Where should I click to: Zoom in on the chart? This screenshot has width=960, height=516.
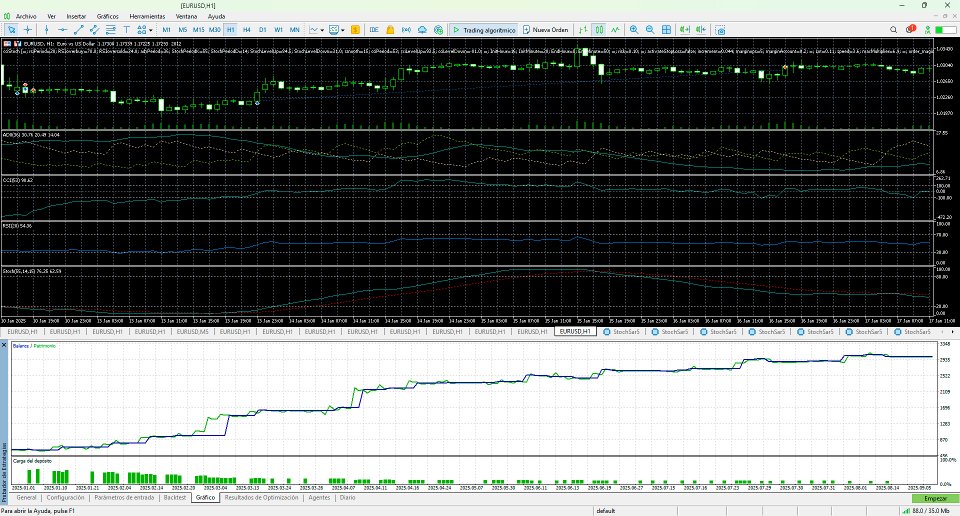coord(634,30)
